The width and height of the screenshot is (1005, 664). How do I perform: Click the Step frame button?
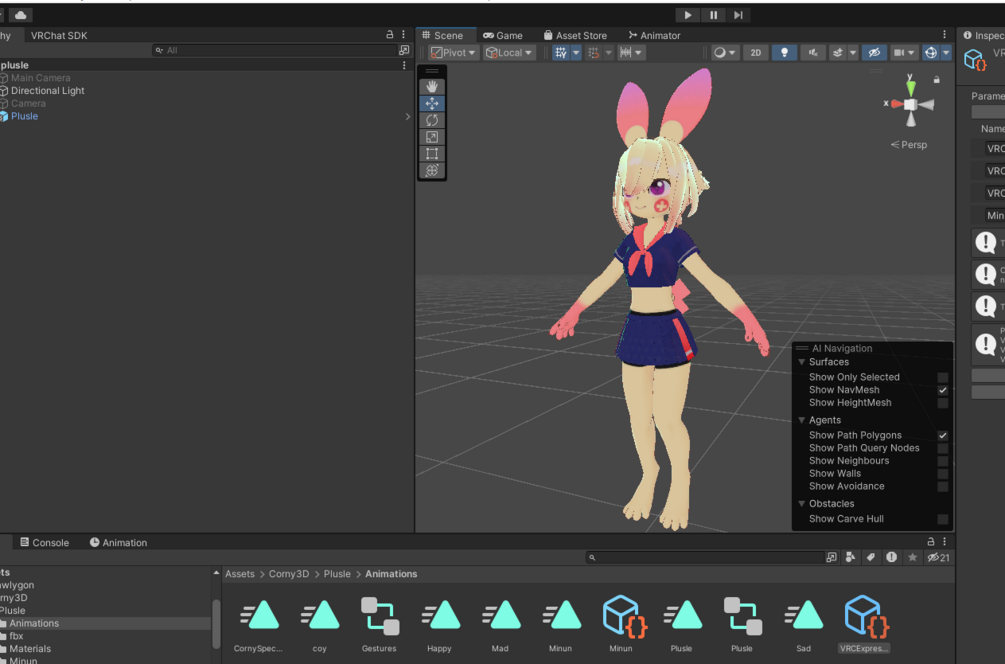738,15
